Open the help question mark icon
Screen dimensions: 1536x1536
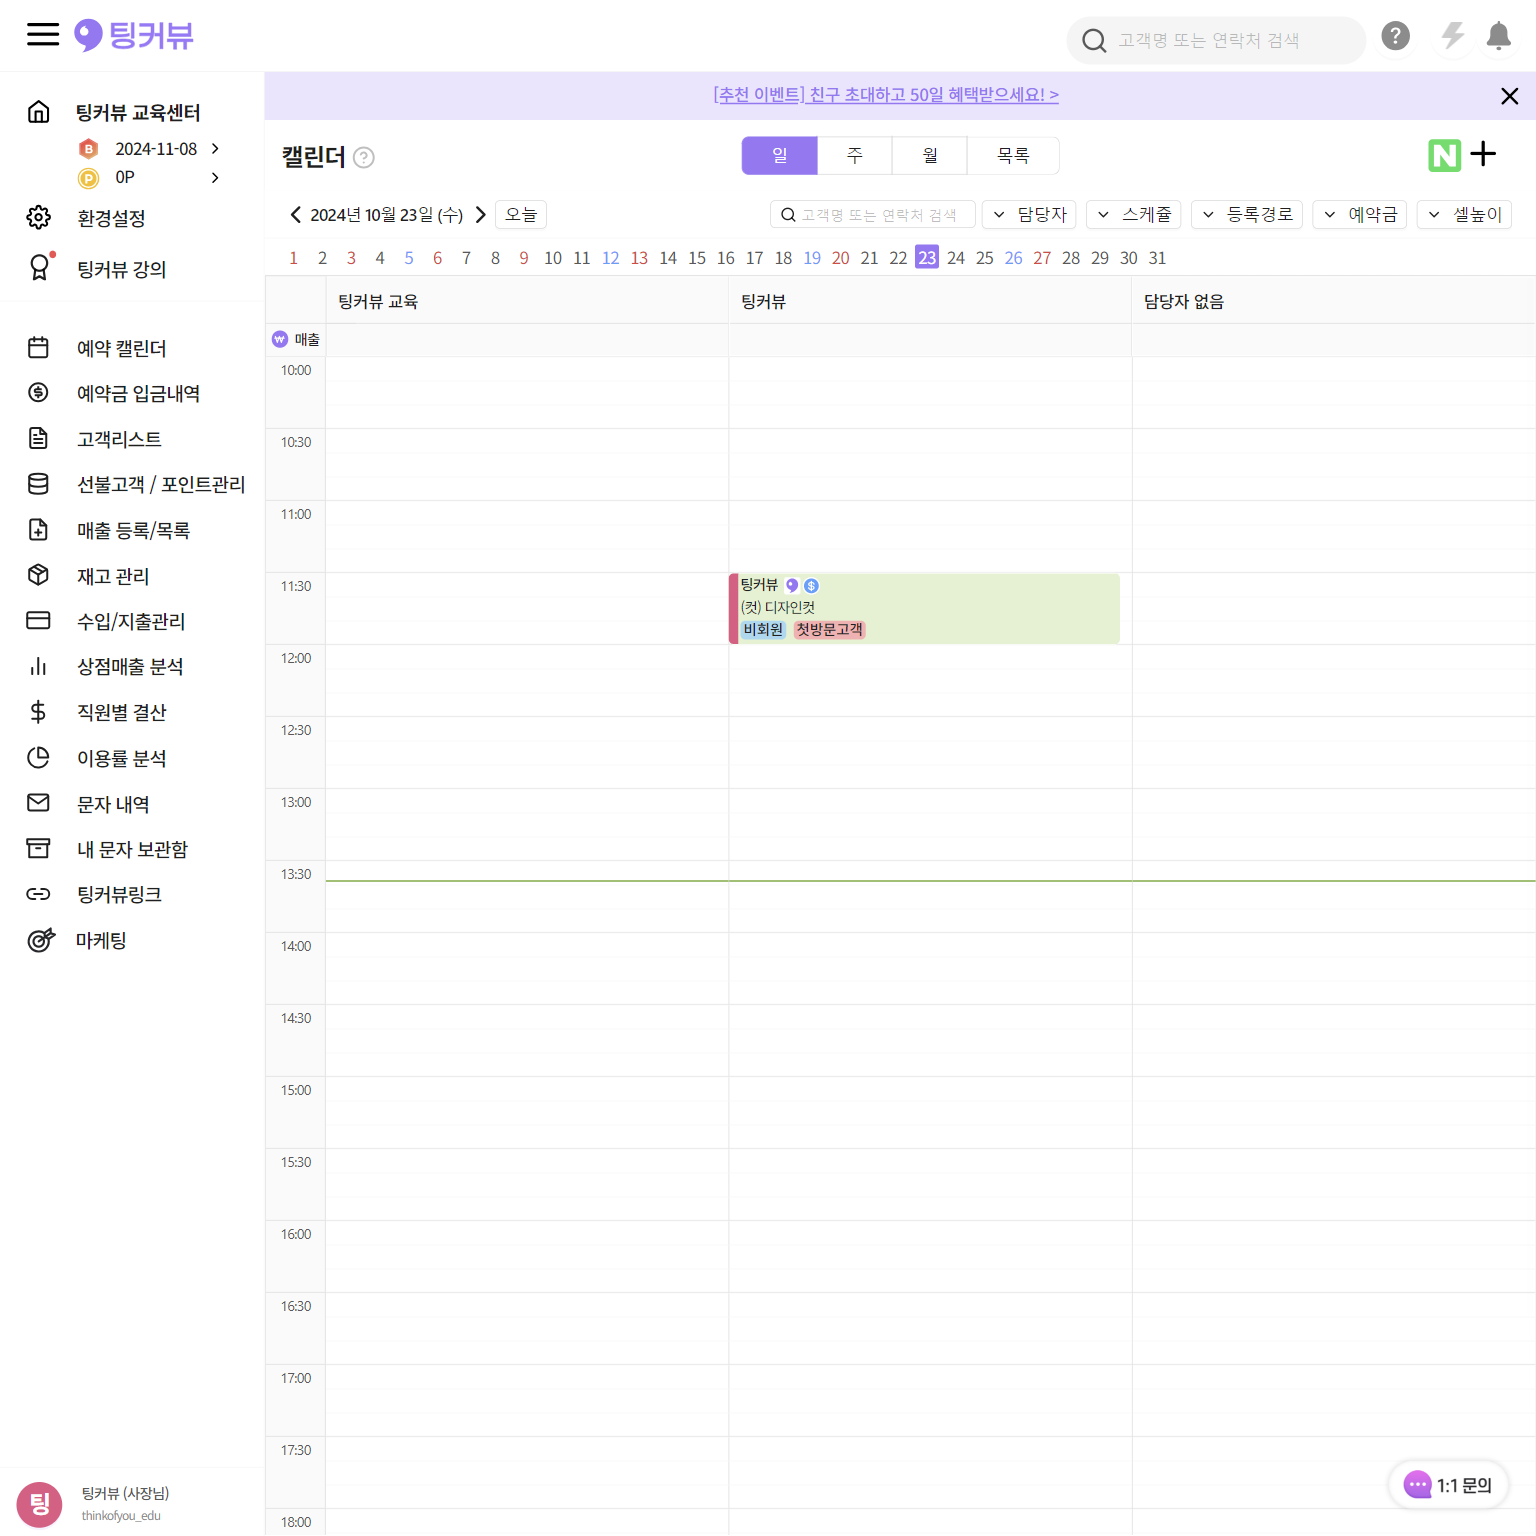coord(1395,36)
